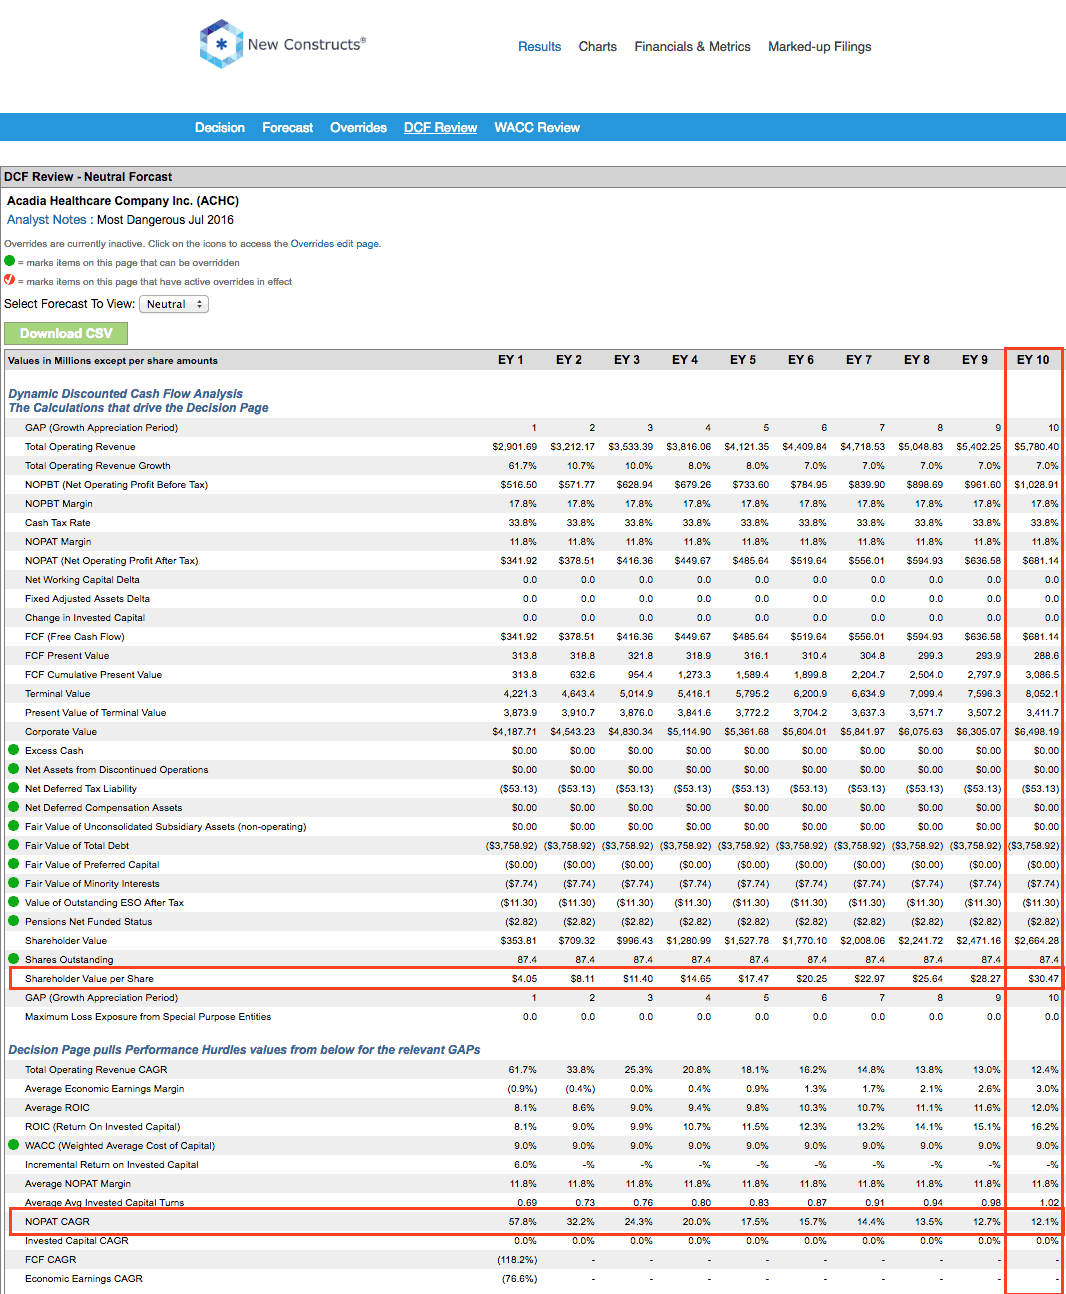
Task: Click green override dot for Excess Cash
Action: [14, 750]
